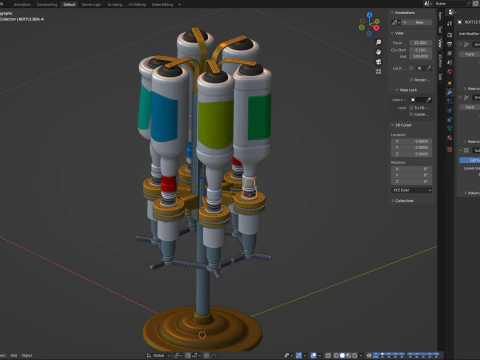Open the Physics properties tab icon
This screenshot has height=360, width=480.
[x=450, y=110]
